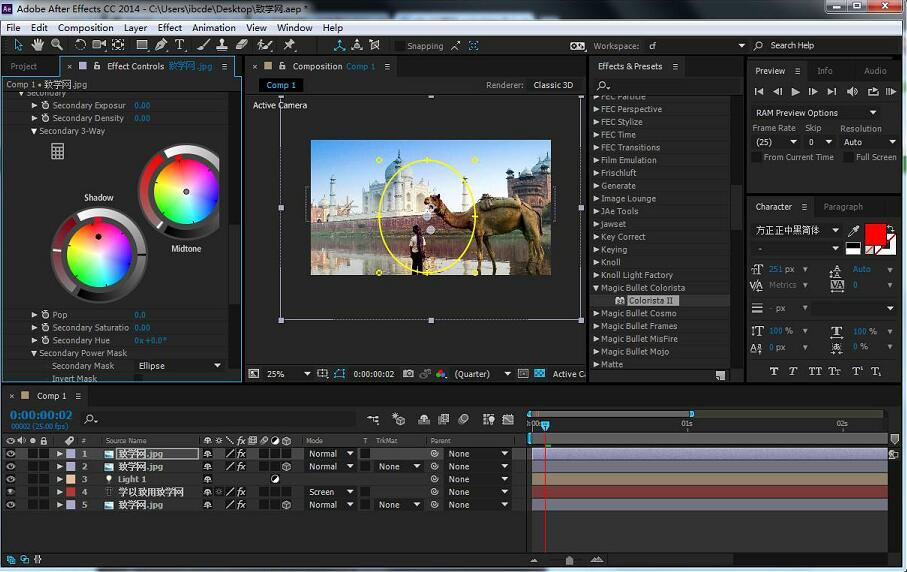Image resolution: width=907 pixels, height=572 pixels.
Task: Hide the Light 1 layer
Action: [11, 479]
